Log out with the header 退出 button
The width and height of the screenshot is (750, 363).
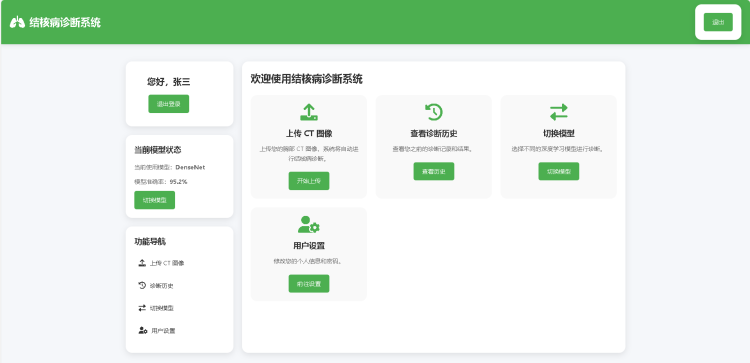(x=718, y=22)
